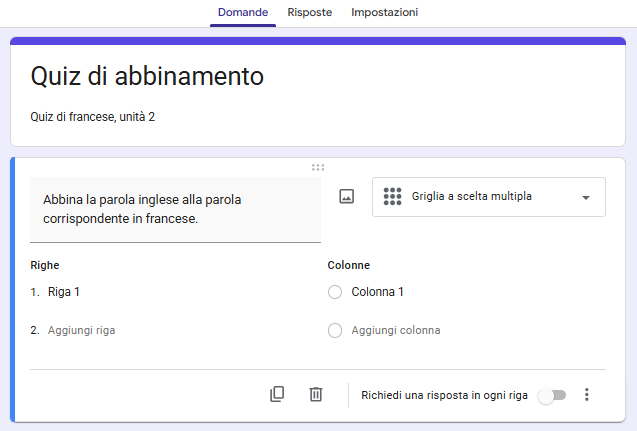Open the Impostazioni tab
637x431 pixels.
coord(384,13)
